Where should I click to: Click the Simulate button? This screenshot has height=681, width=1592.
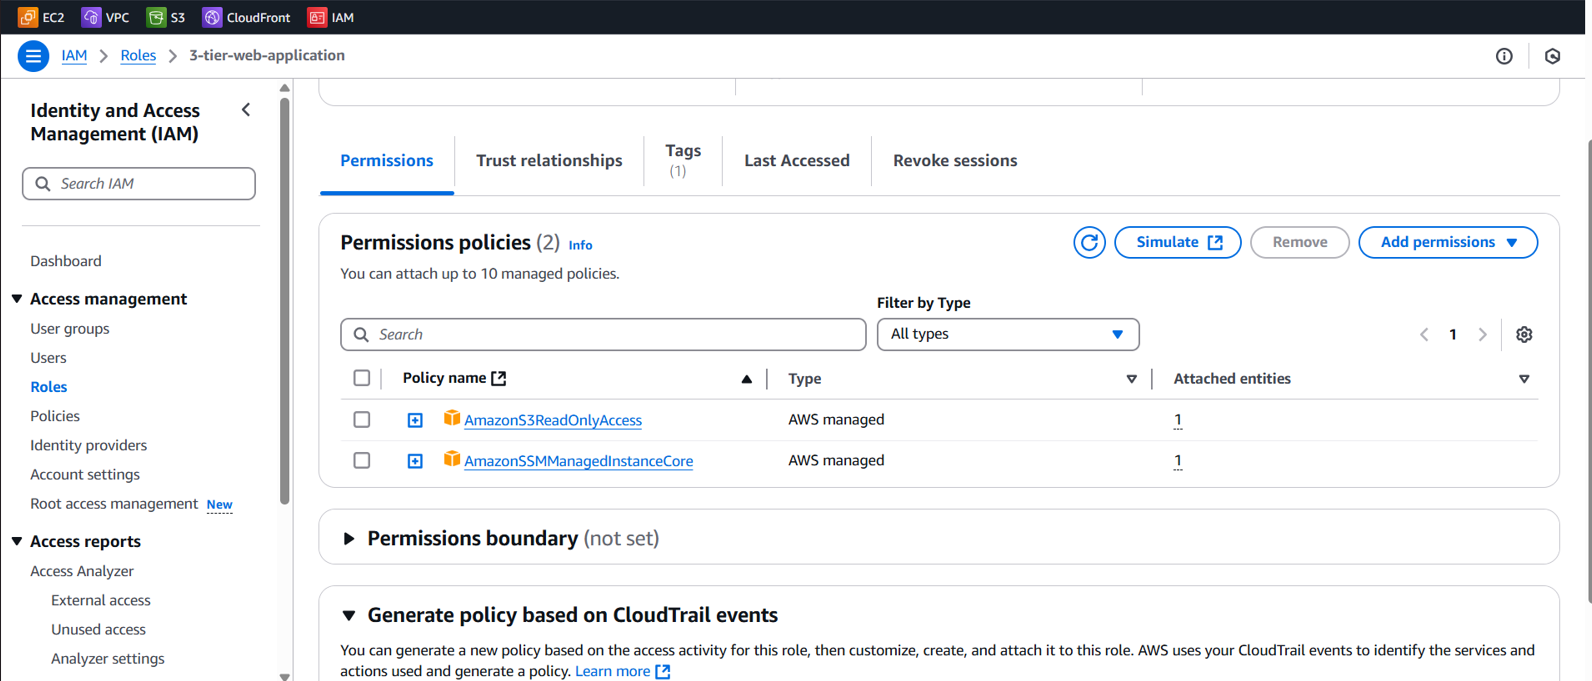coord(1178,242)
